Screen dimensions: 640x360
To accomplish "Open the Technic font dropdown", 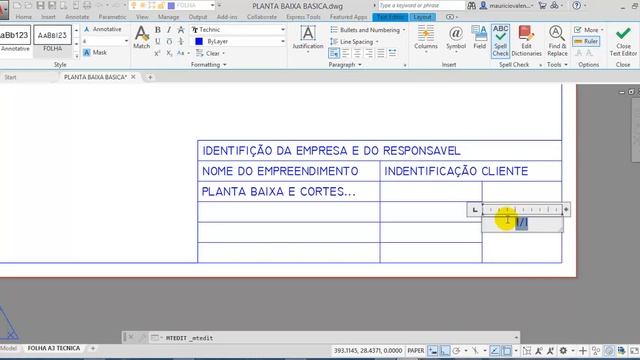I will click(282, 30).
